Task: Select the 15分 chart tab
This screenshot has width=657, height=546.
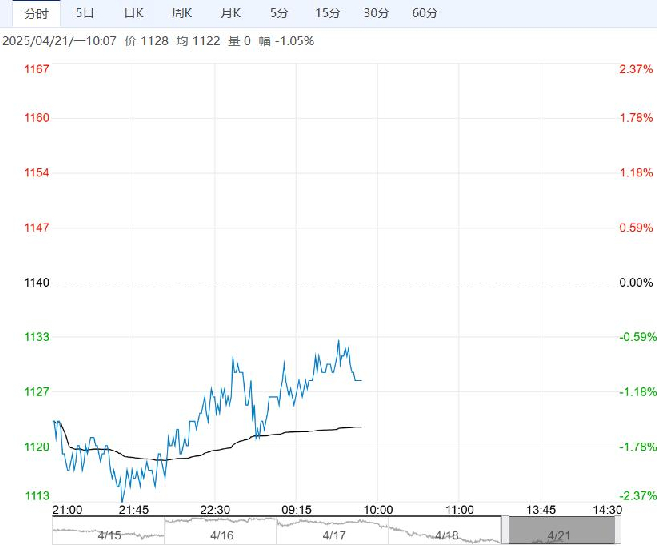Action: (x=327, y=13)
